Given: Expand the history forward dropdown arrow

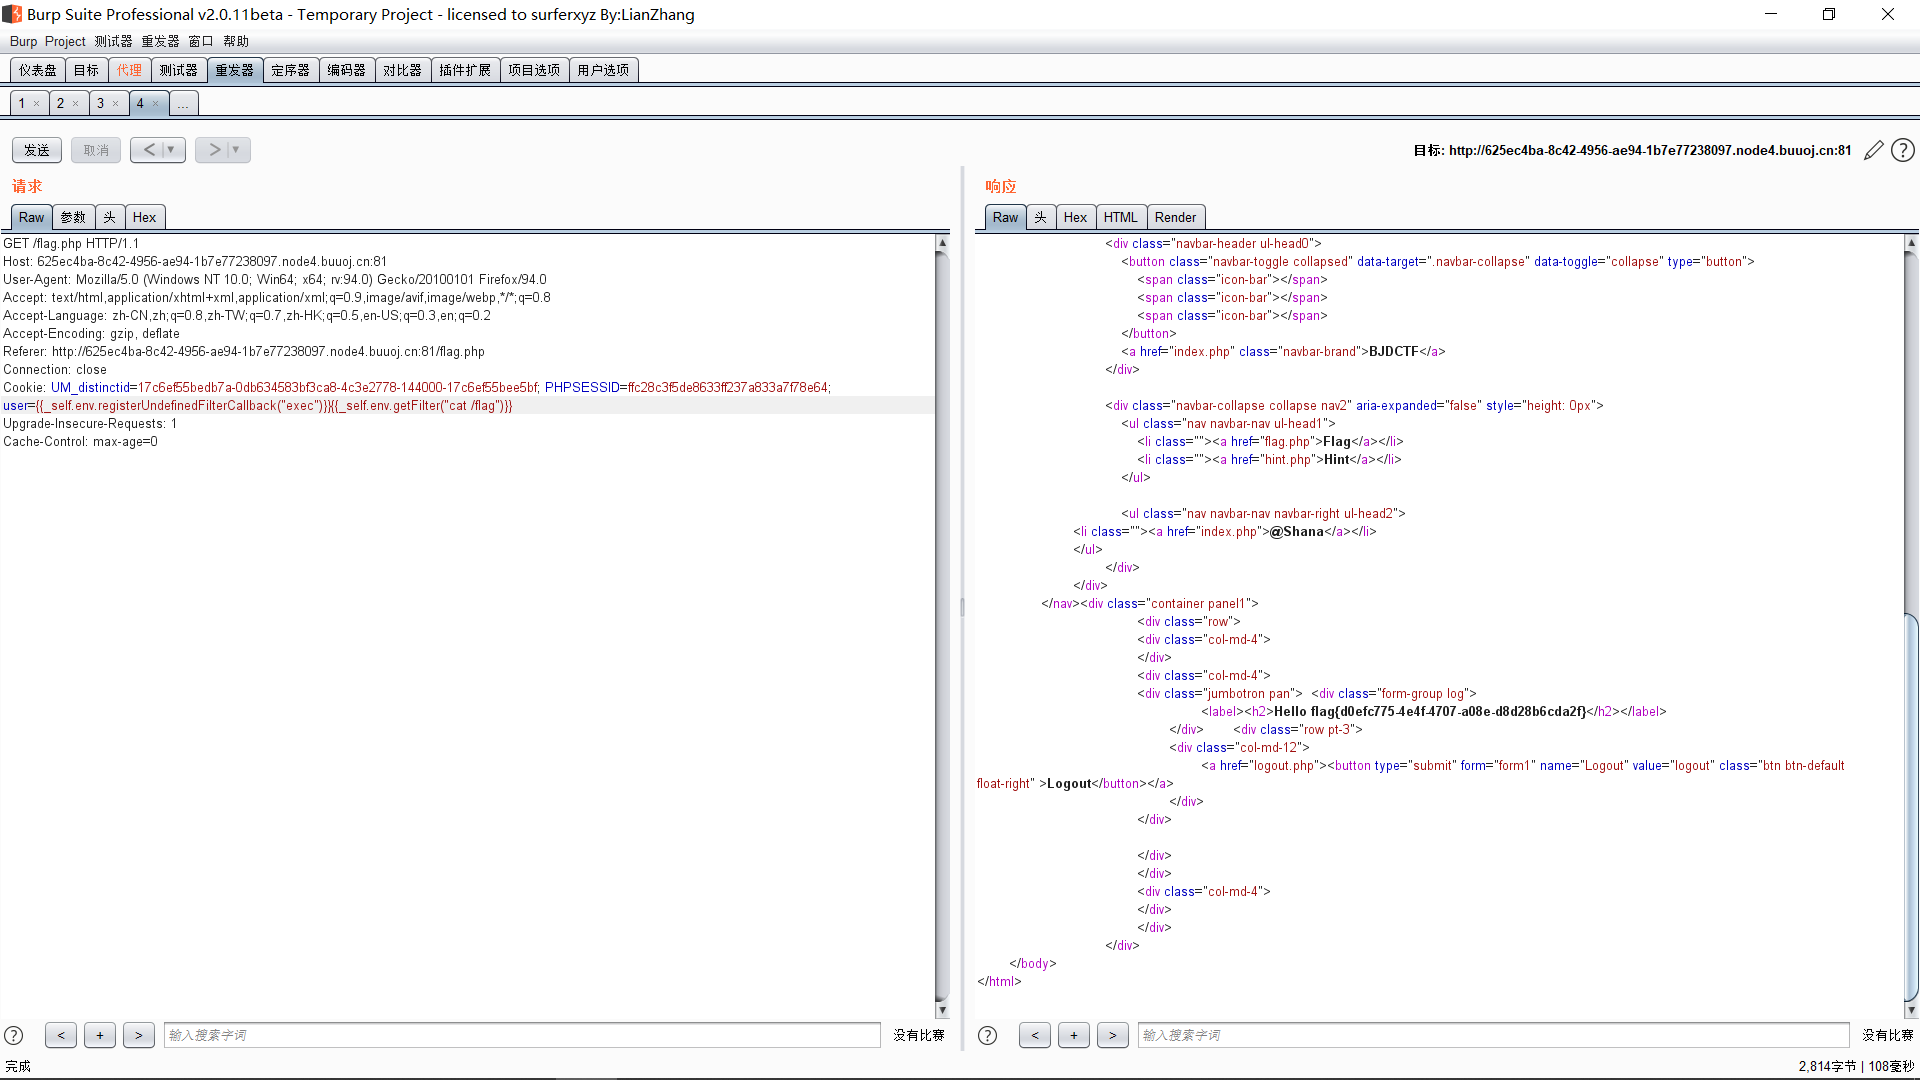Looking at the screenshot, I should (x=236, y=150).
